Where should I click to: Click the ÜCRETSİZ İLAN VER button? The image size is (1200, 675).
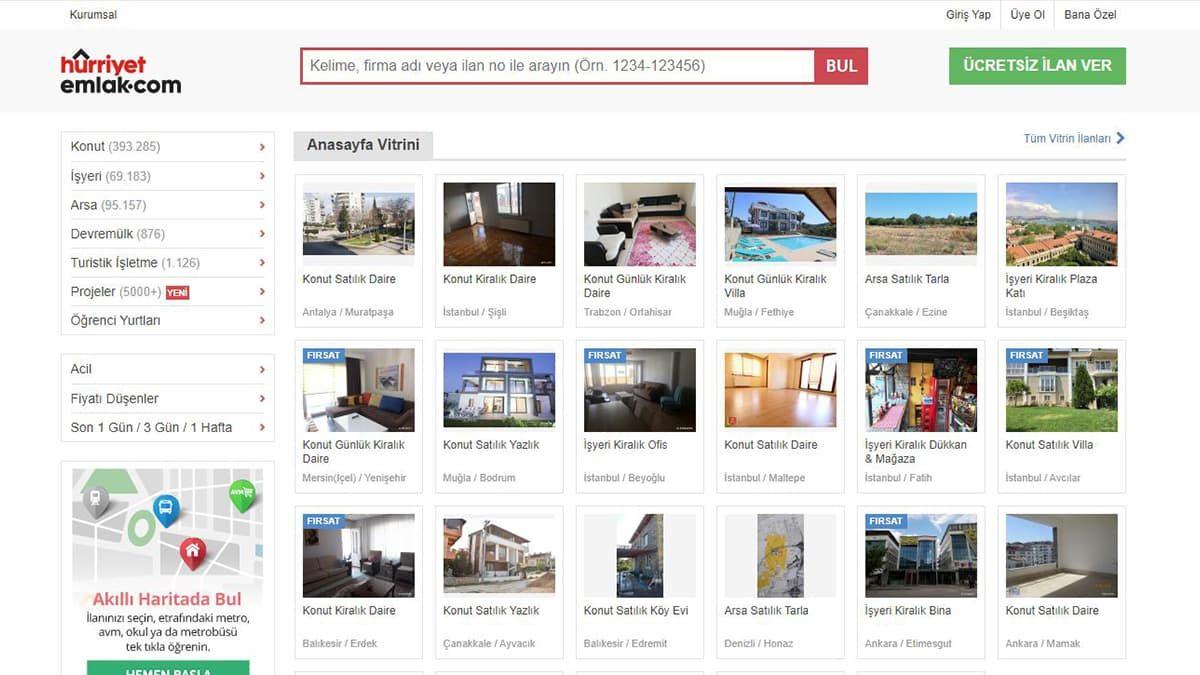click(x=1037, y=66)
